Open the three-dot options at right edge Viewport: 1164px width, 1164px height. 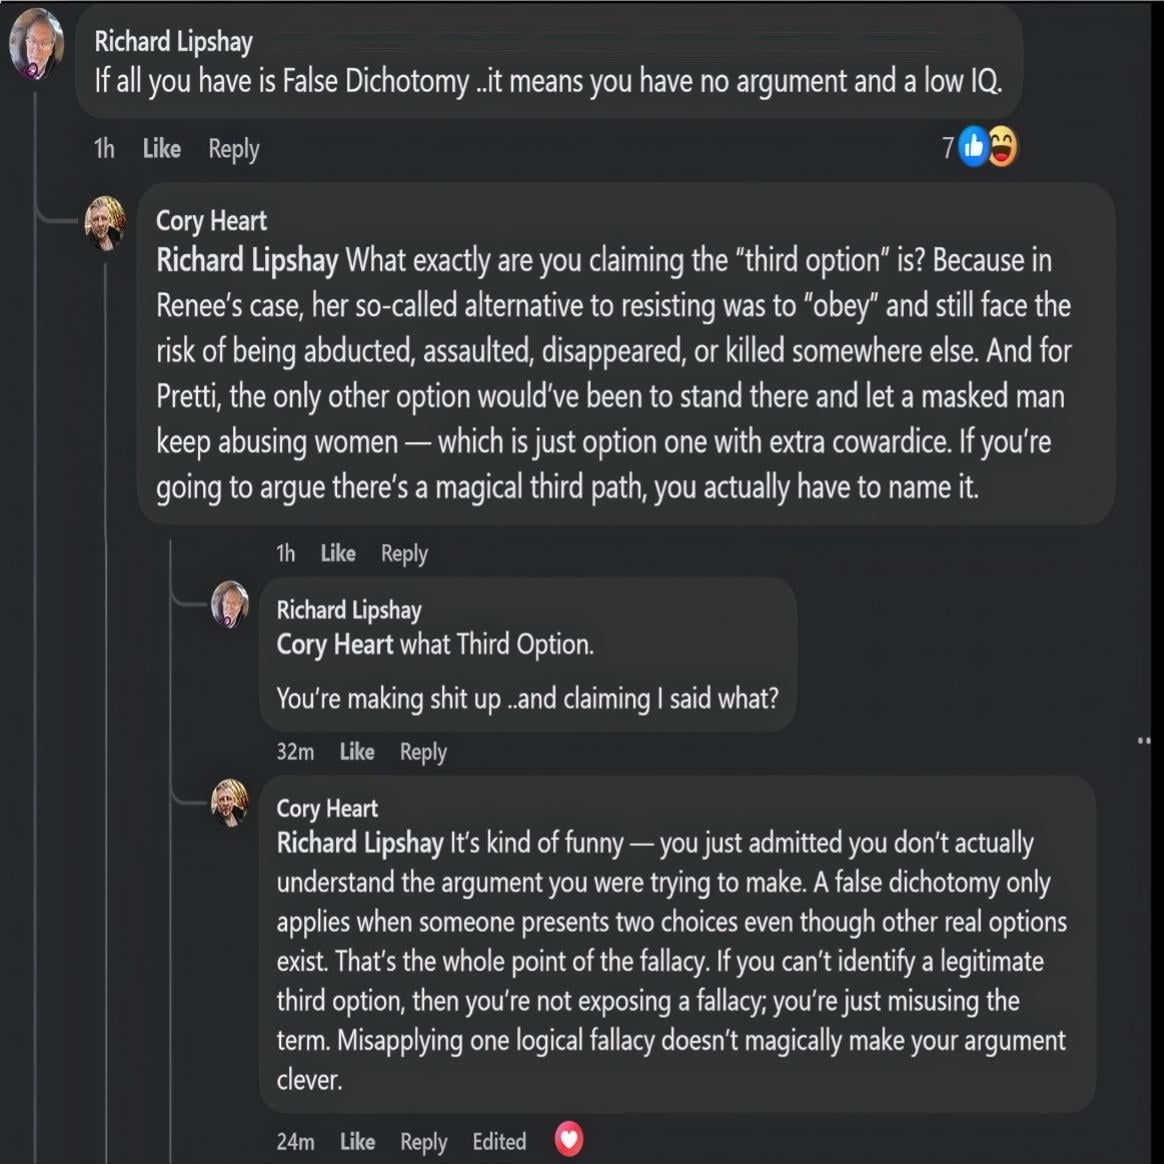point(1144,741)
